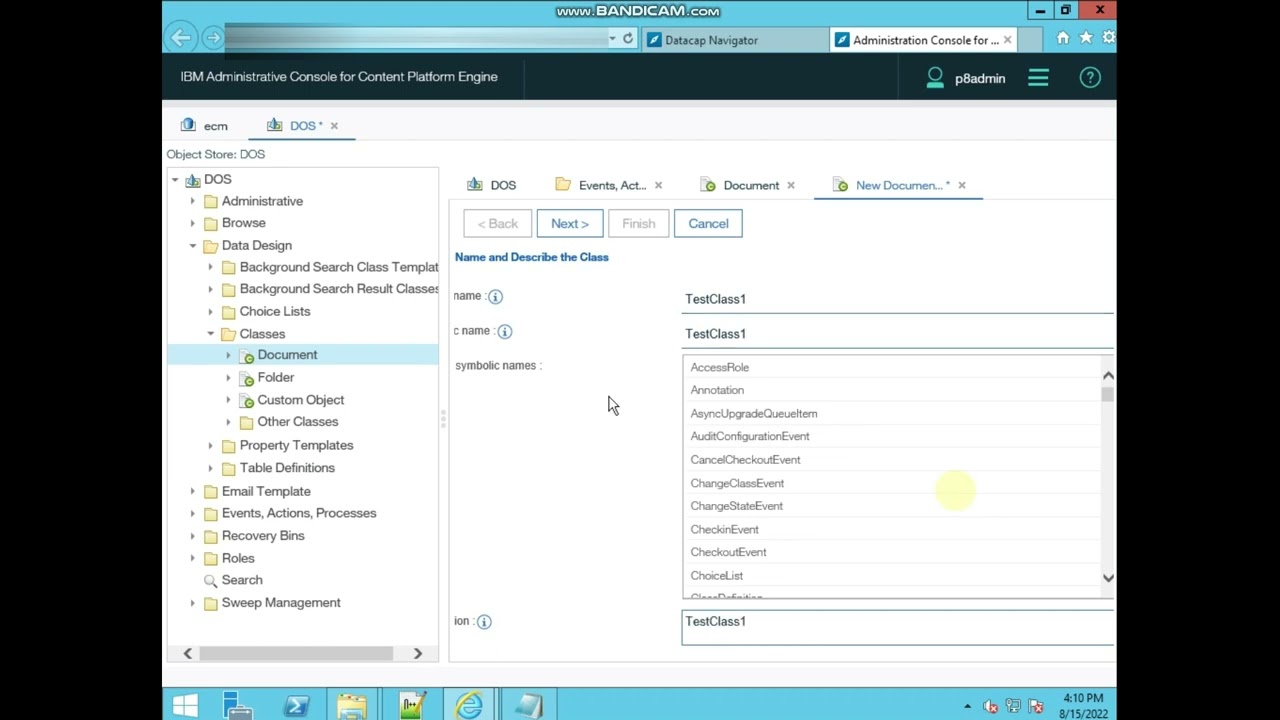Expand the Document class node

tap(228, 355)
